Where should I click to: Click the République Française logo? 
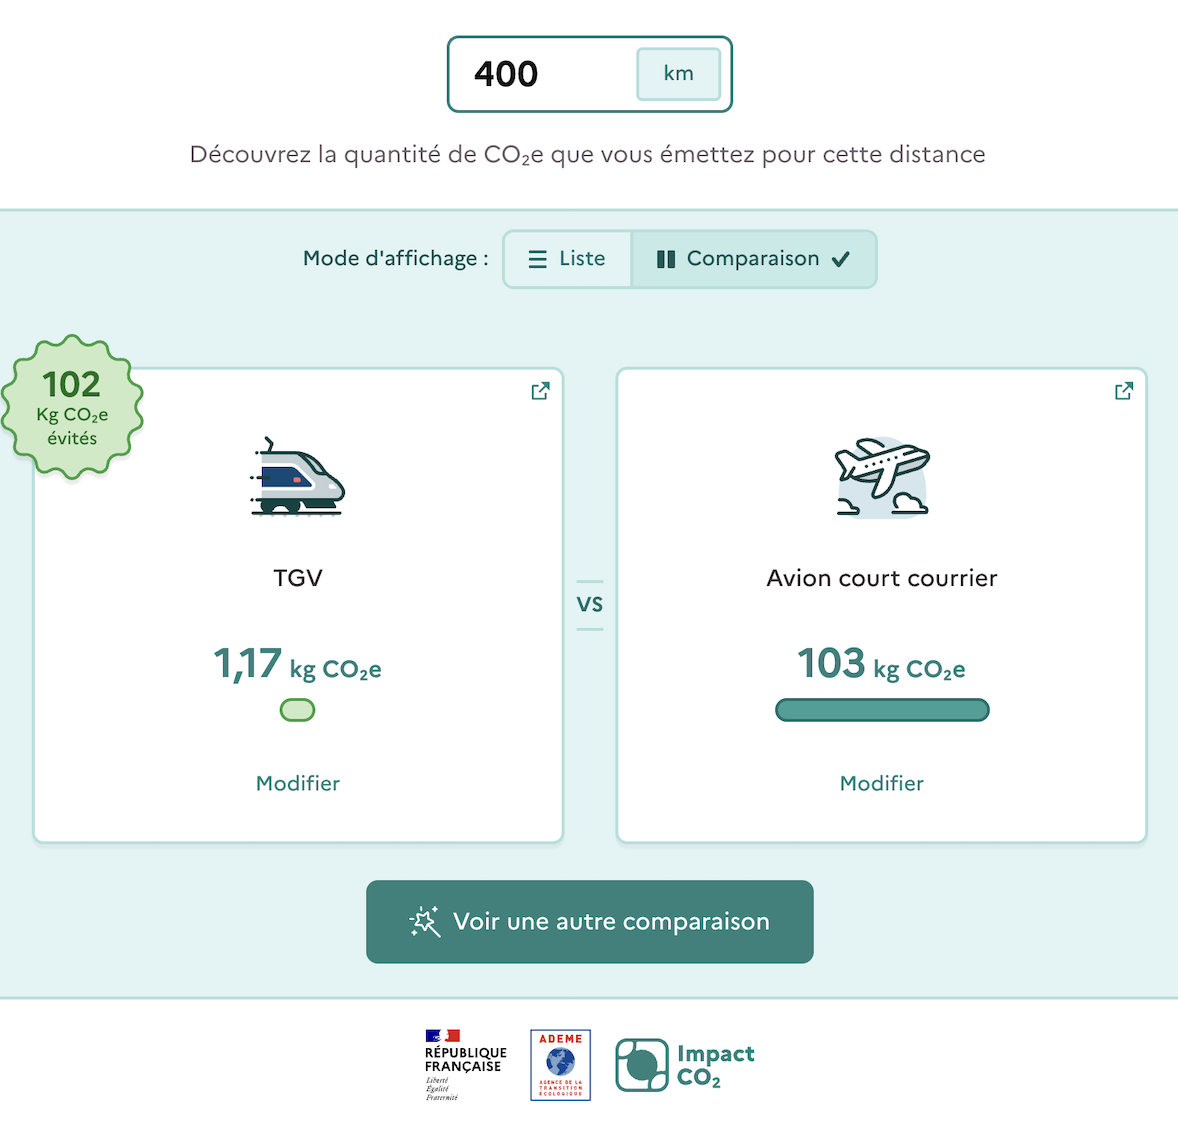(465, 1065)
